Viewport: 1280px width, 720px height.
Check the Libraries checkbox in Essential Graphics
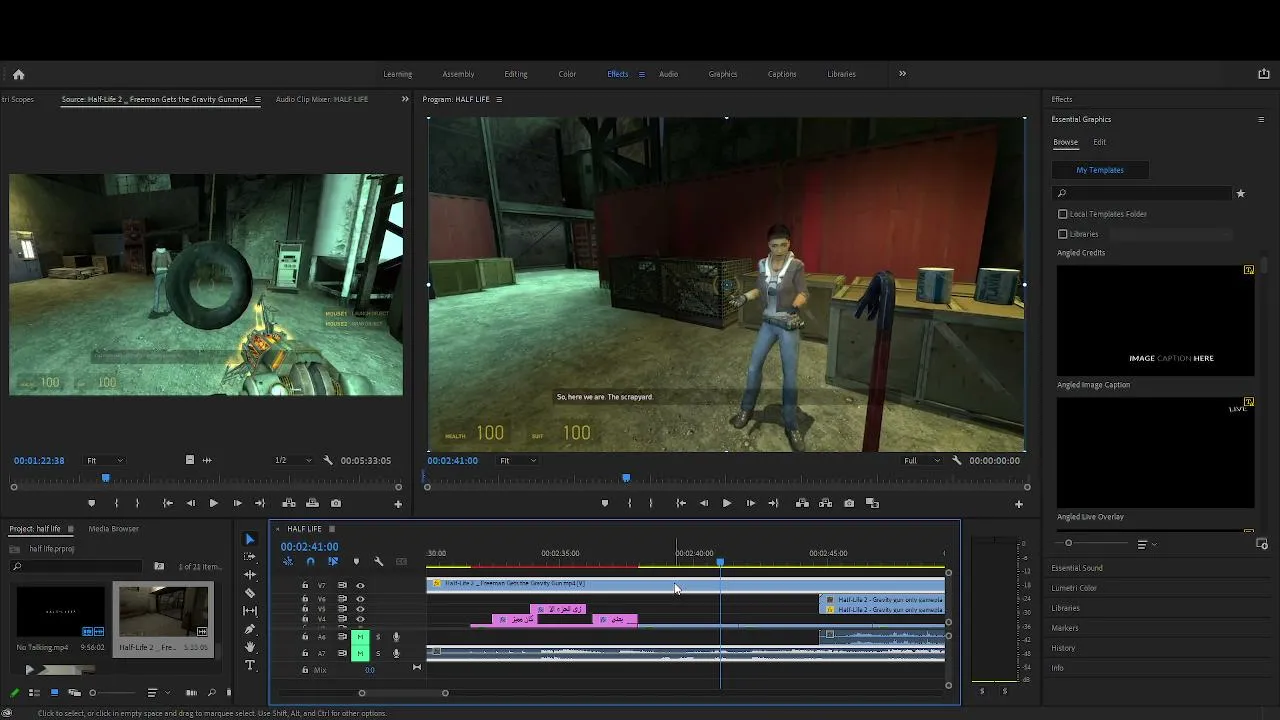(1063, 234)
